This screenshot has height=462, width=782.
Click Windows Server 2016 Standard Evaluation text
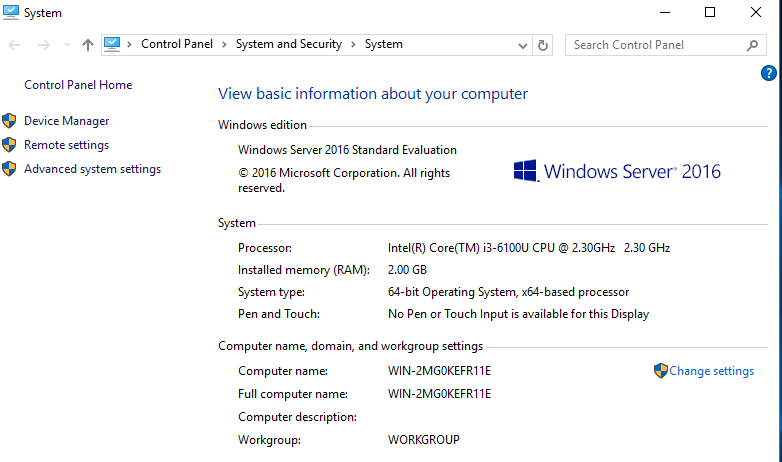click(347, 150)
